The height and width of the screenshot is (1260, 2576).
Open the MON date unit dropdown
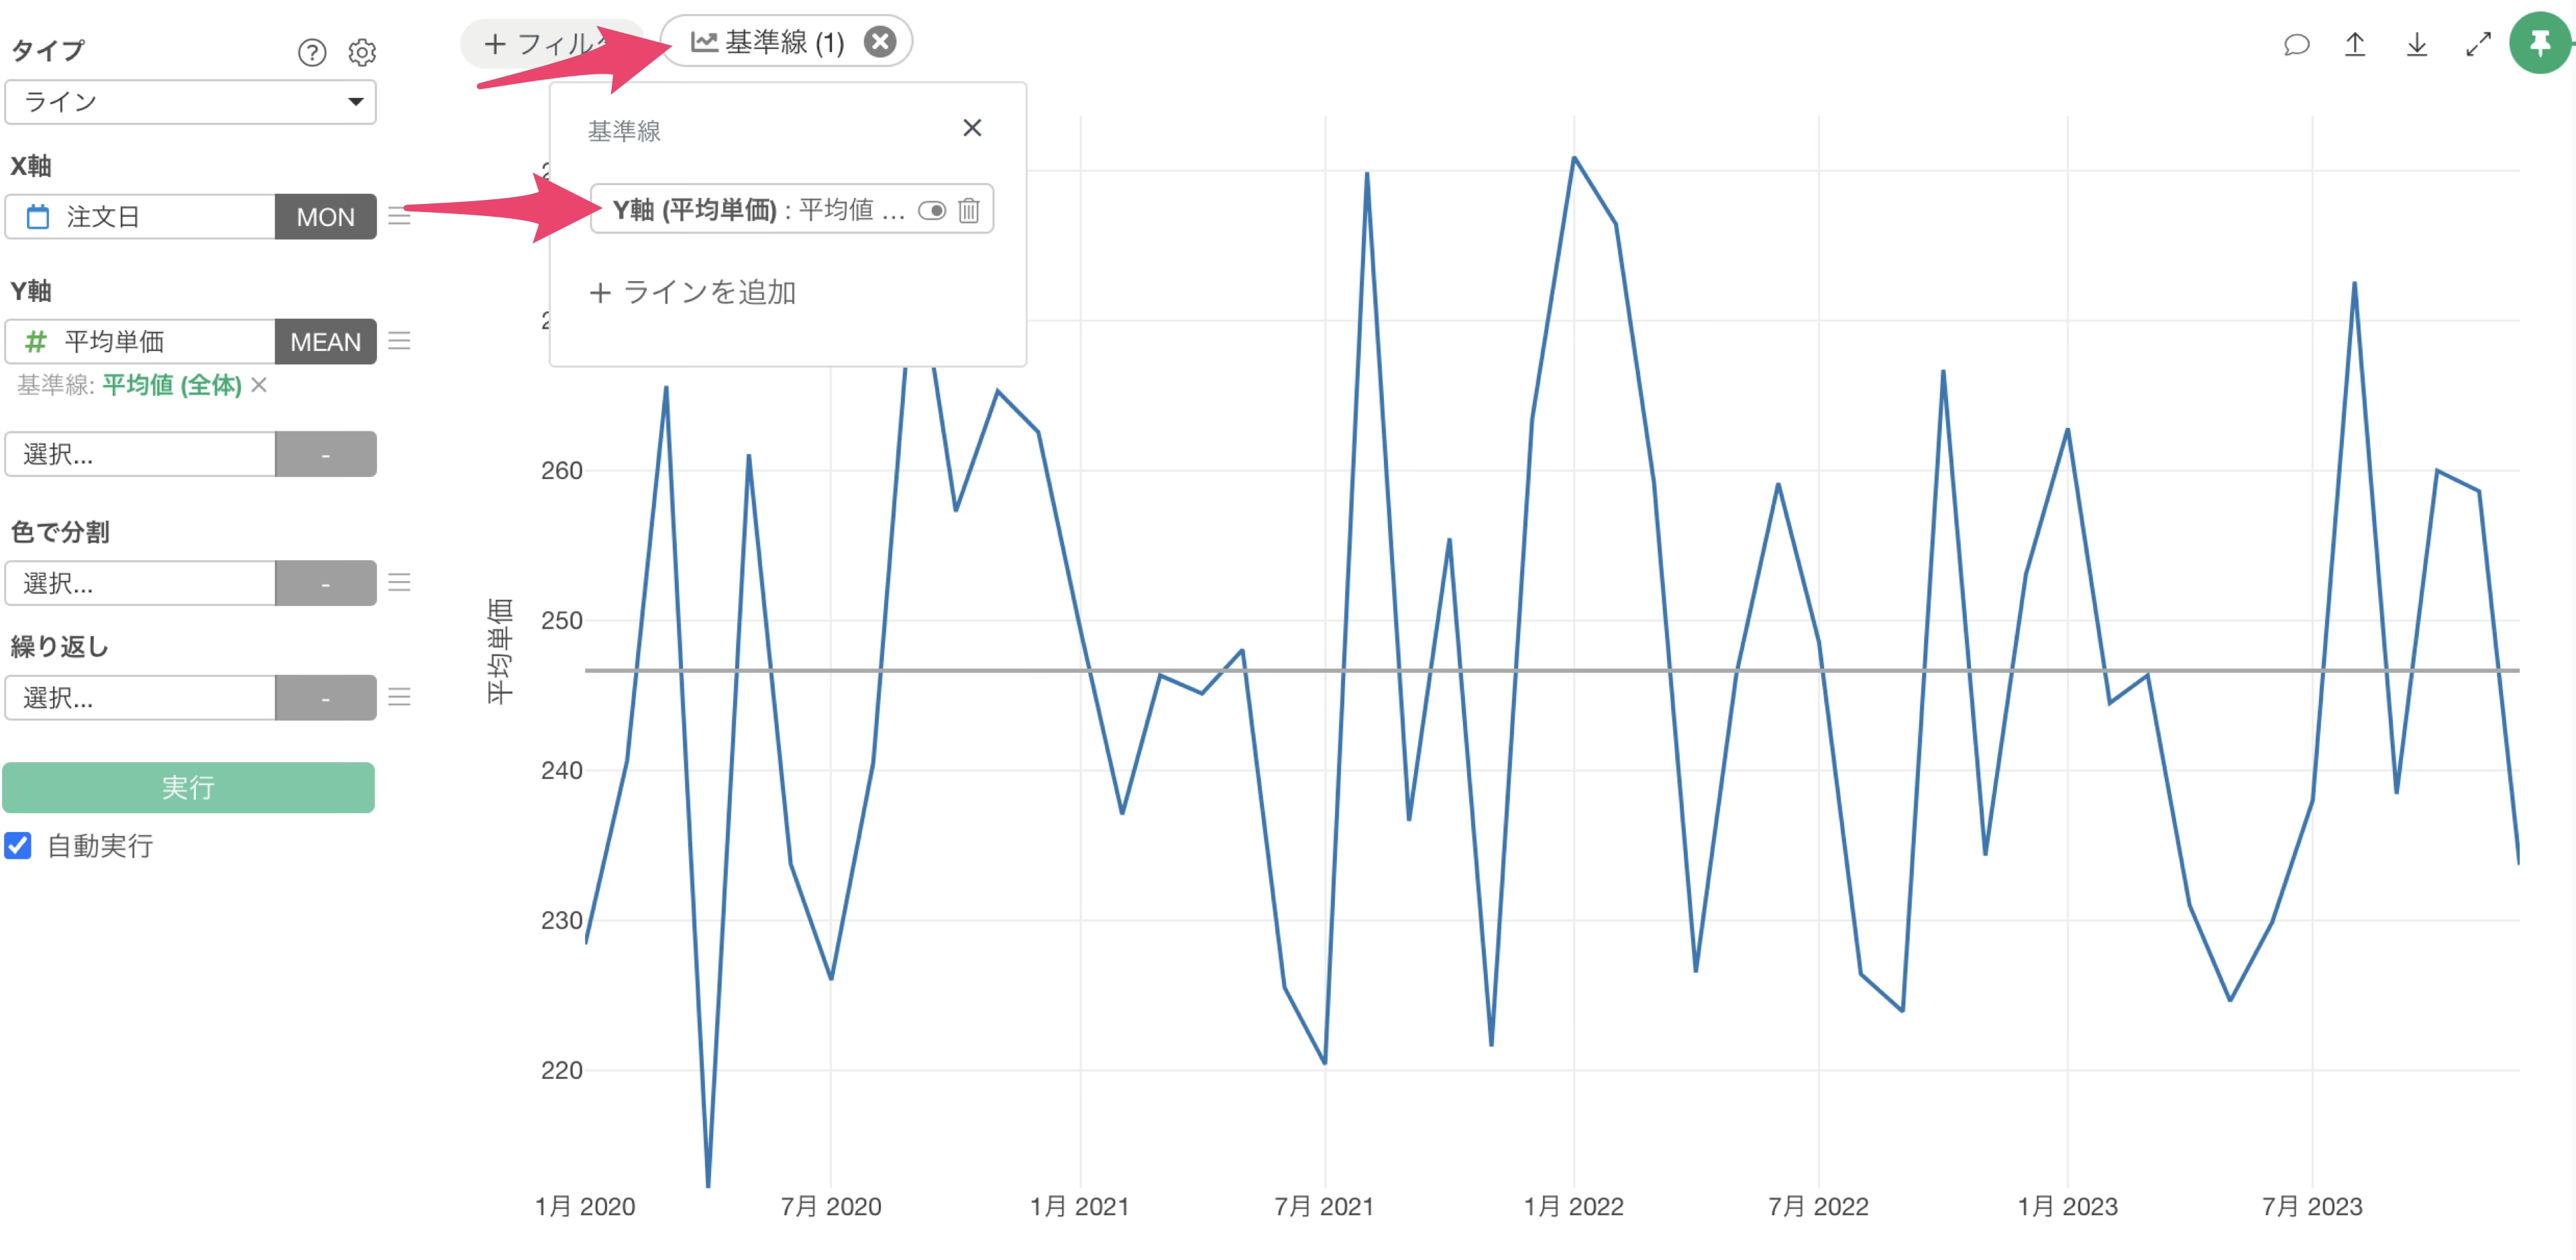pyautogui.click(x=325, y=217)
